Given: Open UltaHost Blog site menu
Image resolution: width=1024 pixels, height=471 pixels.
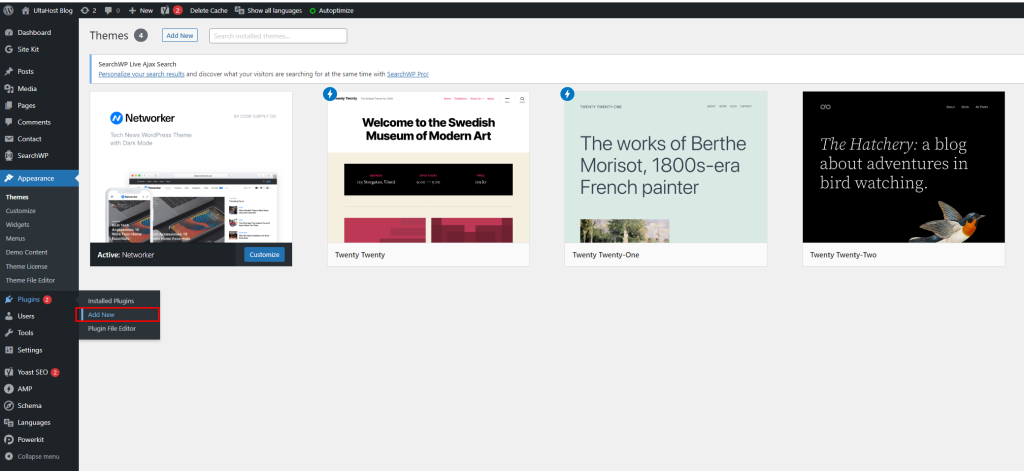Looking at the screenshot, I should click(x=53, y=9).
